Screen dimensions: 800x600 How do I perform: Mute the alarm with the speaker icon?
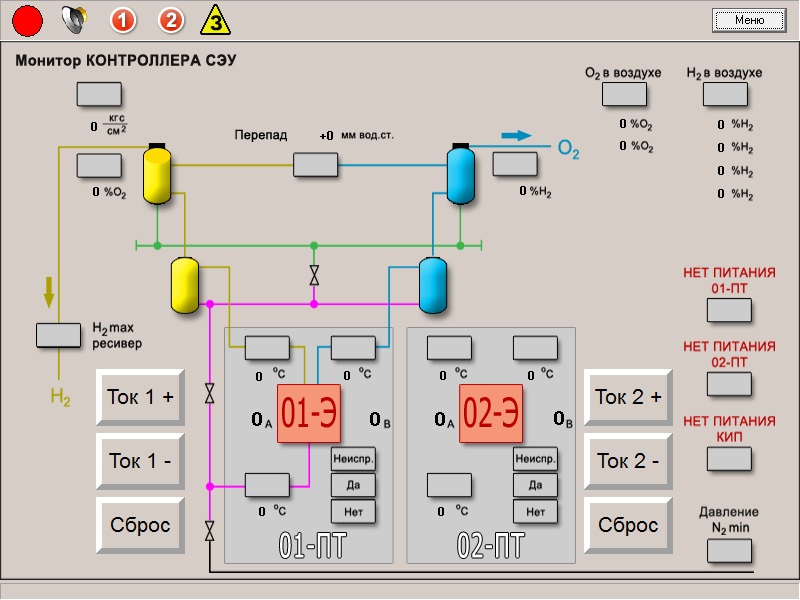pos(74,19)
